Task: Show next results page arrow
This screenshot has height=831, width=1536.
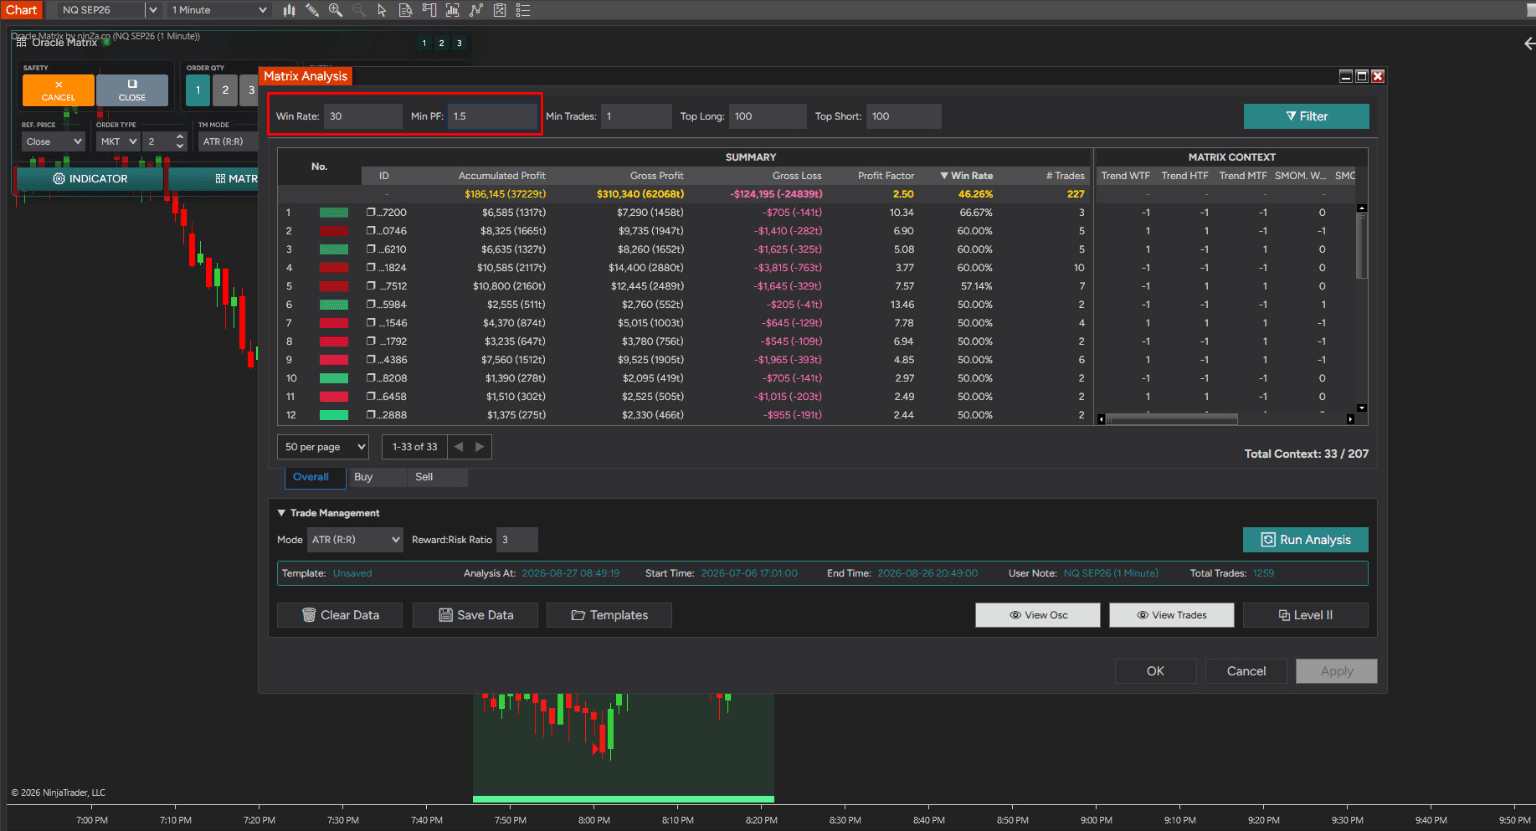Action: tap(480, 447)
